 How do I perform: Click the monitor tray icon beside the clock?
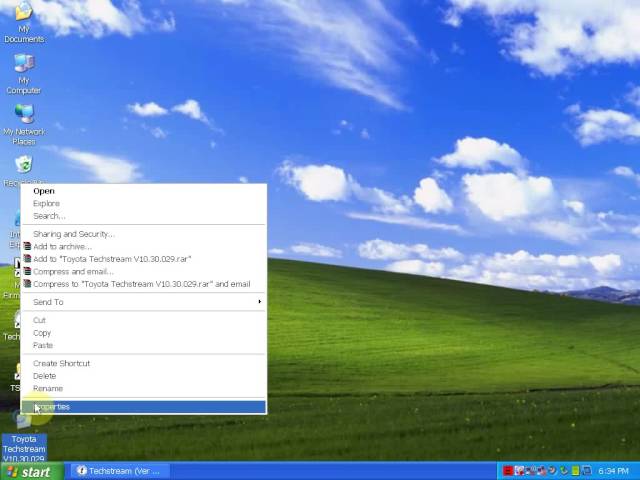click(587, 471)
